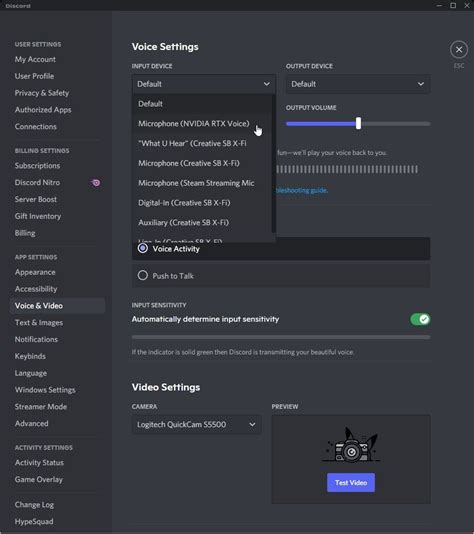This screenshot has width=474, height=534.
Task: Open Language settings
Action: [31, 373]
